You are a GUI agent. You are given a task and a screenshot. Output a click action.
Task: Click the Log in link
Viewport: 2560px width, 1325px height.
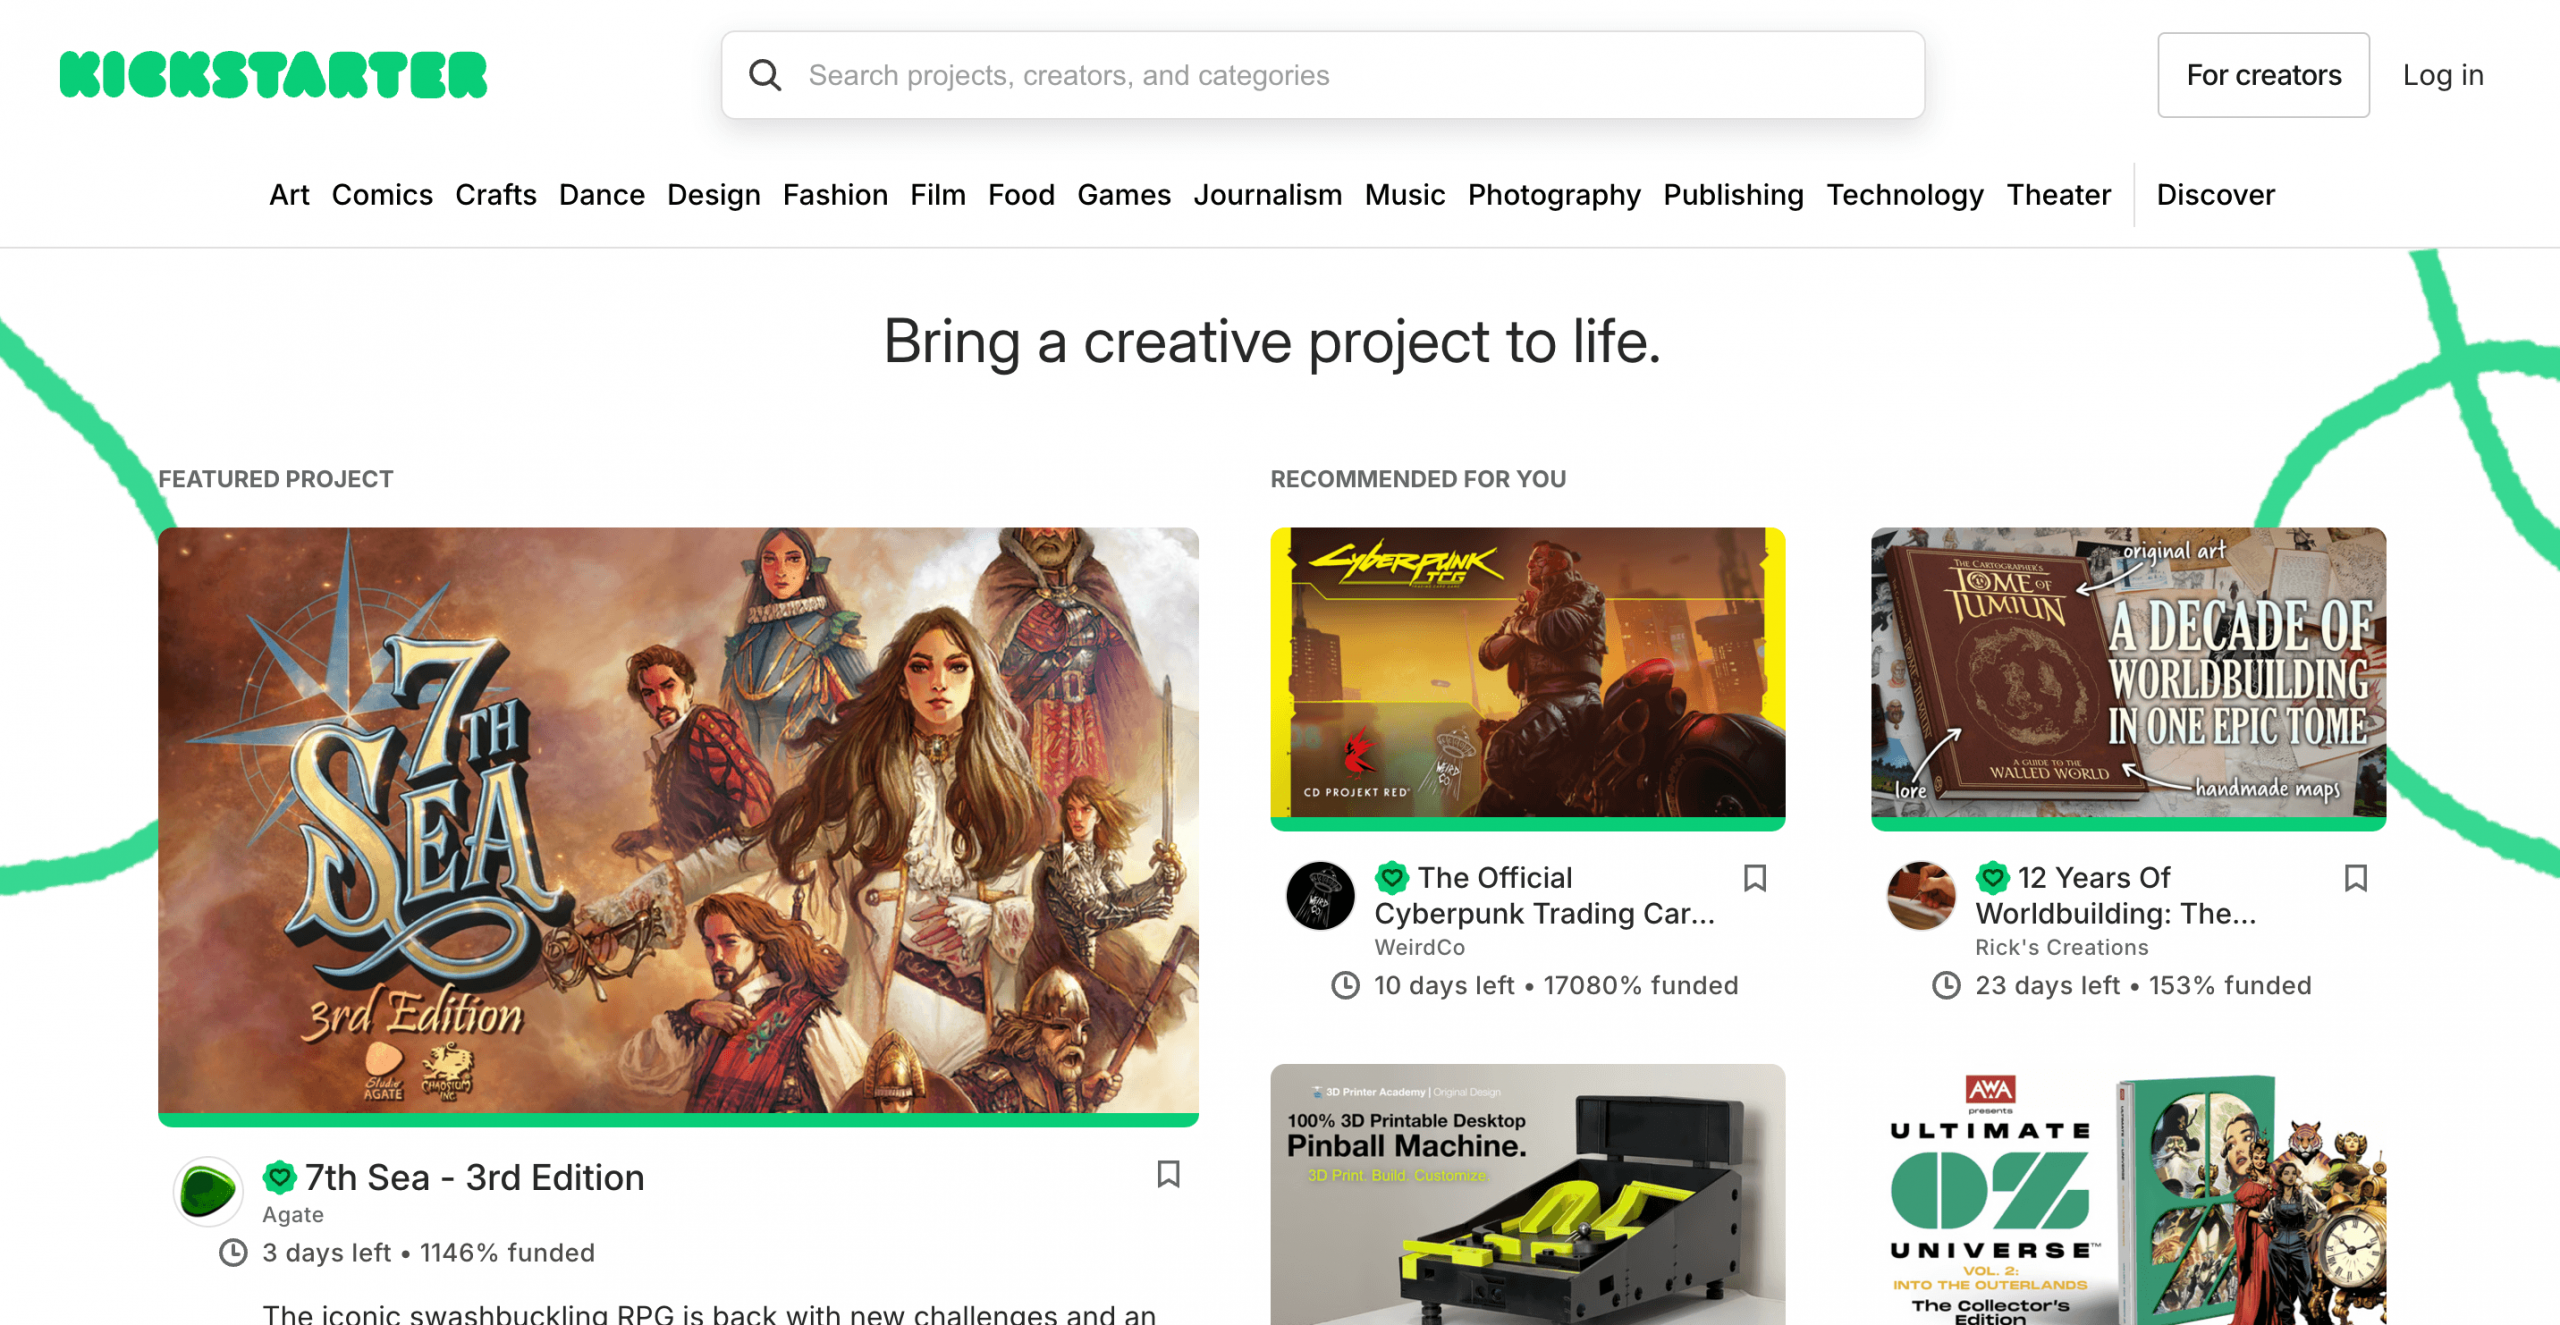(x=2443, y=75)
